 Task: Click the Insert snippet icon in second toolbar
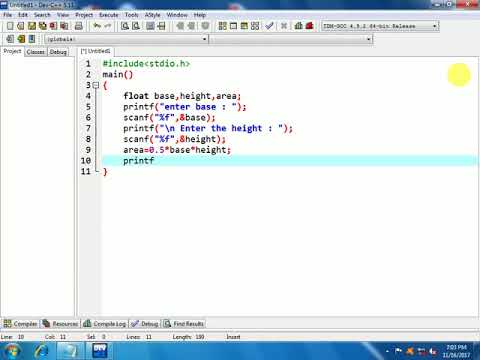pos(10,39)
